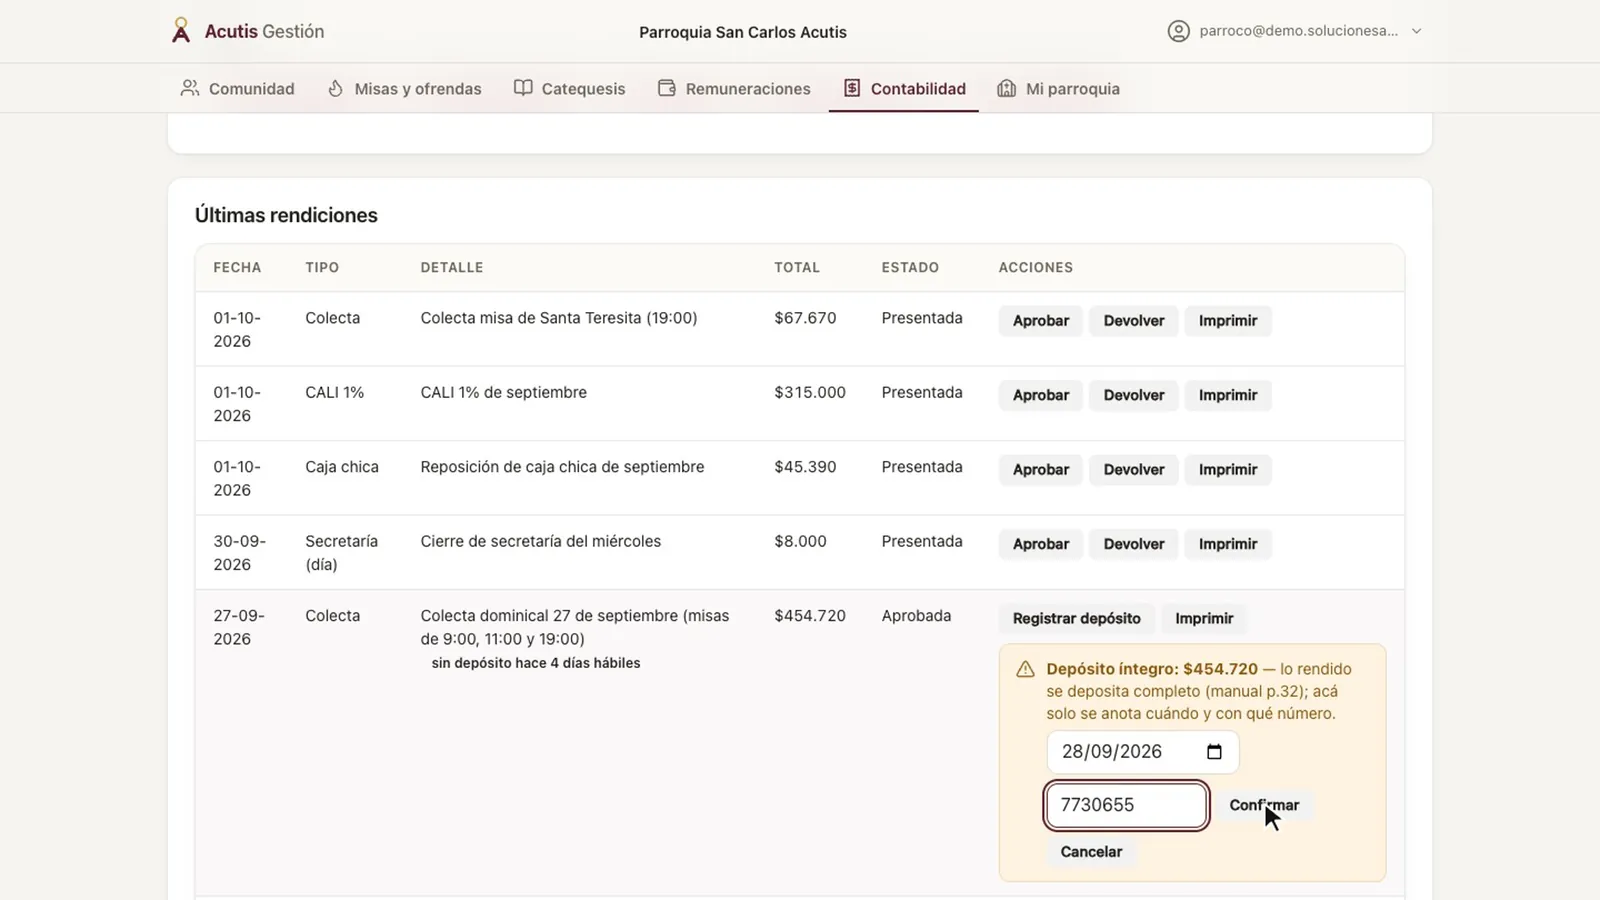Confirm the deposit registration
1600x900 pixels.
(x=1264, y=805)
